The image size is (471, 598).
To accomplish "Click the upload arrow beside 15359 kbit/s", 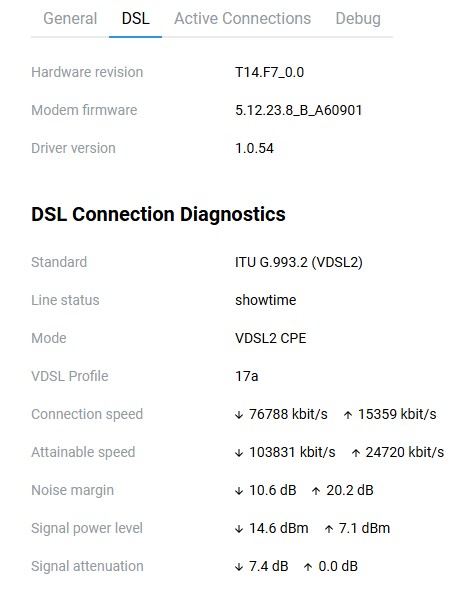I will point(347,415).
